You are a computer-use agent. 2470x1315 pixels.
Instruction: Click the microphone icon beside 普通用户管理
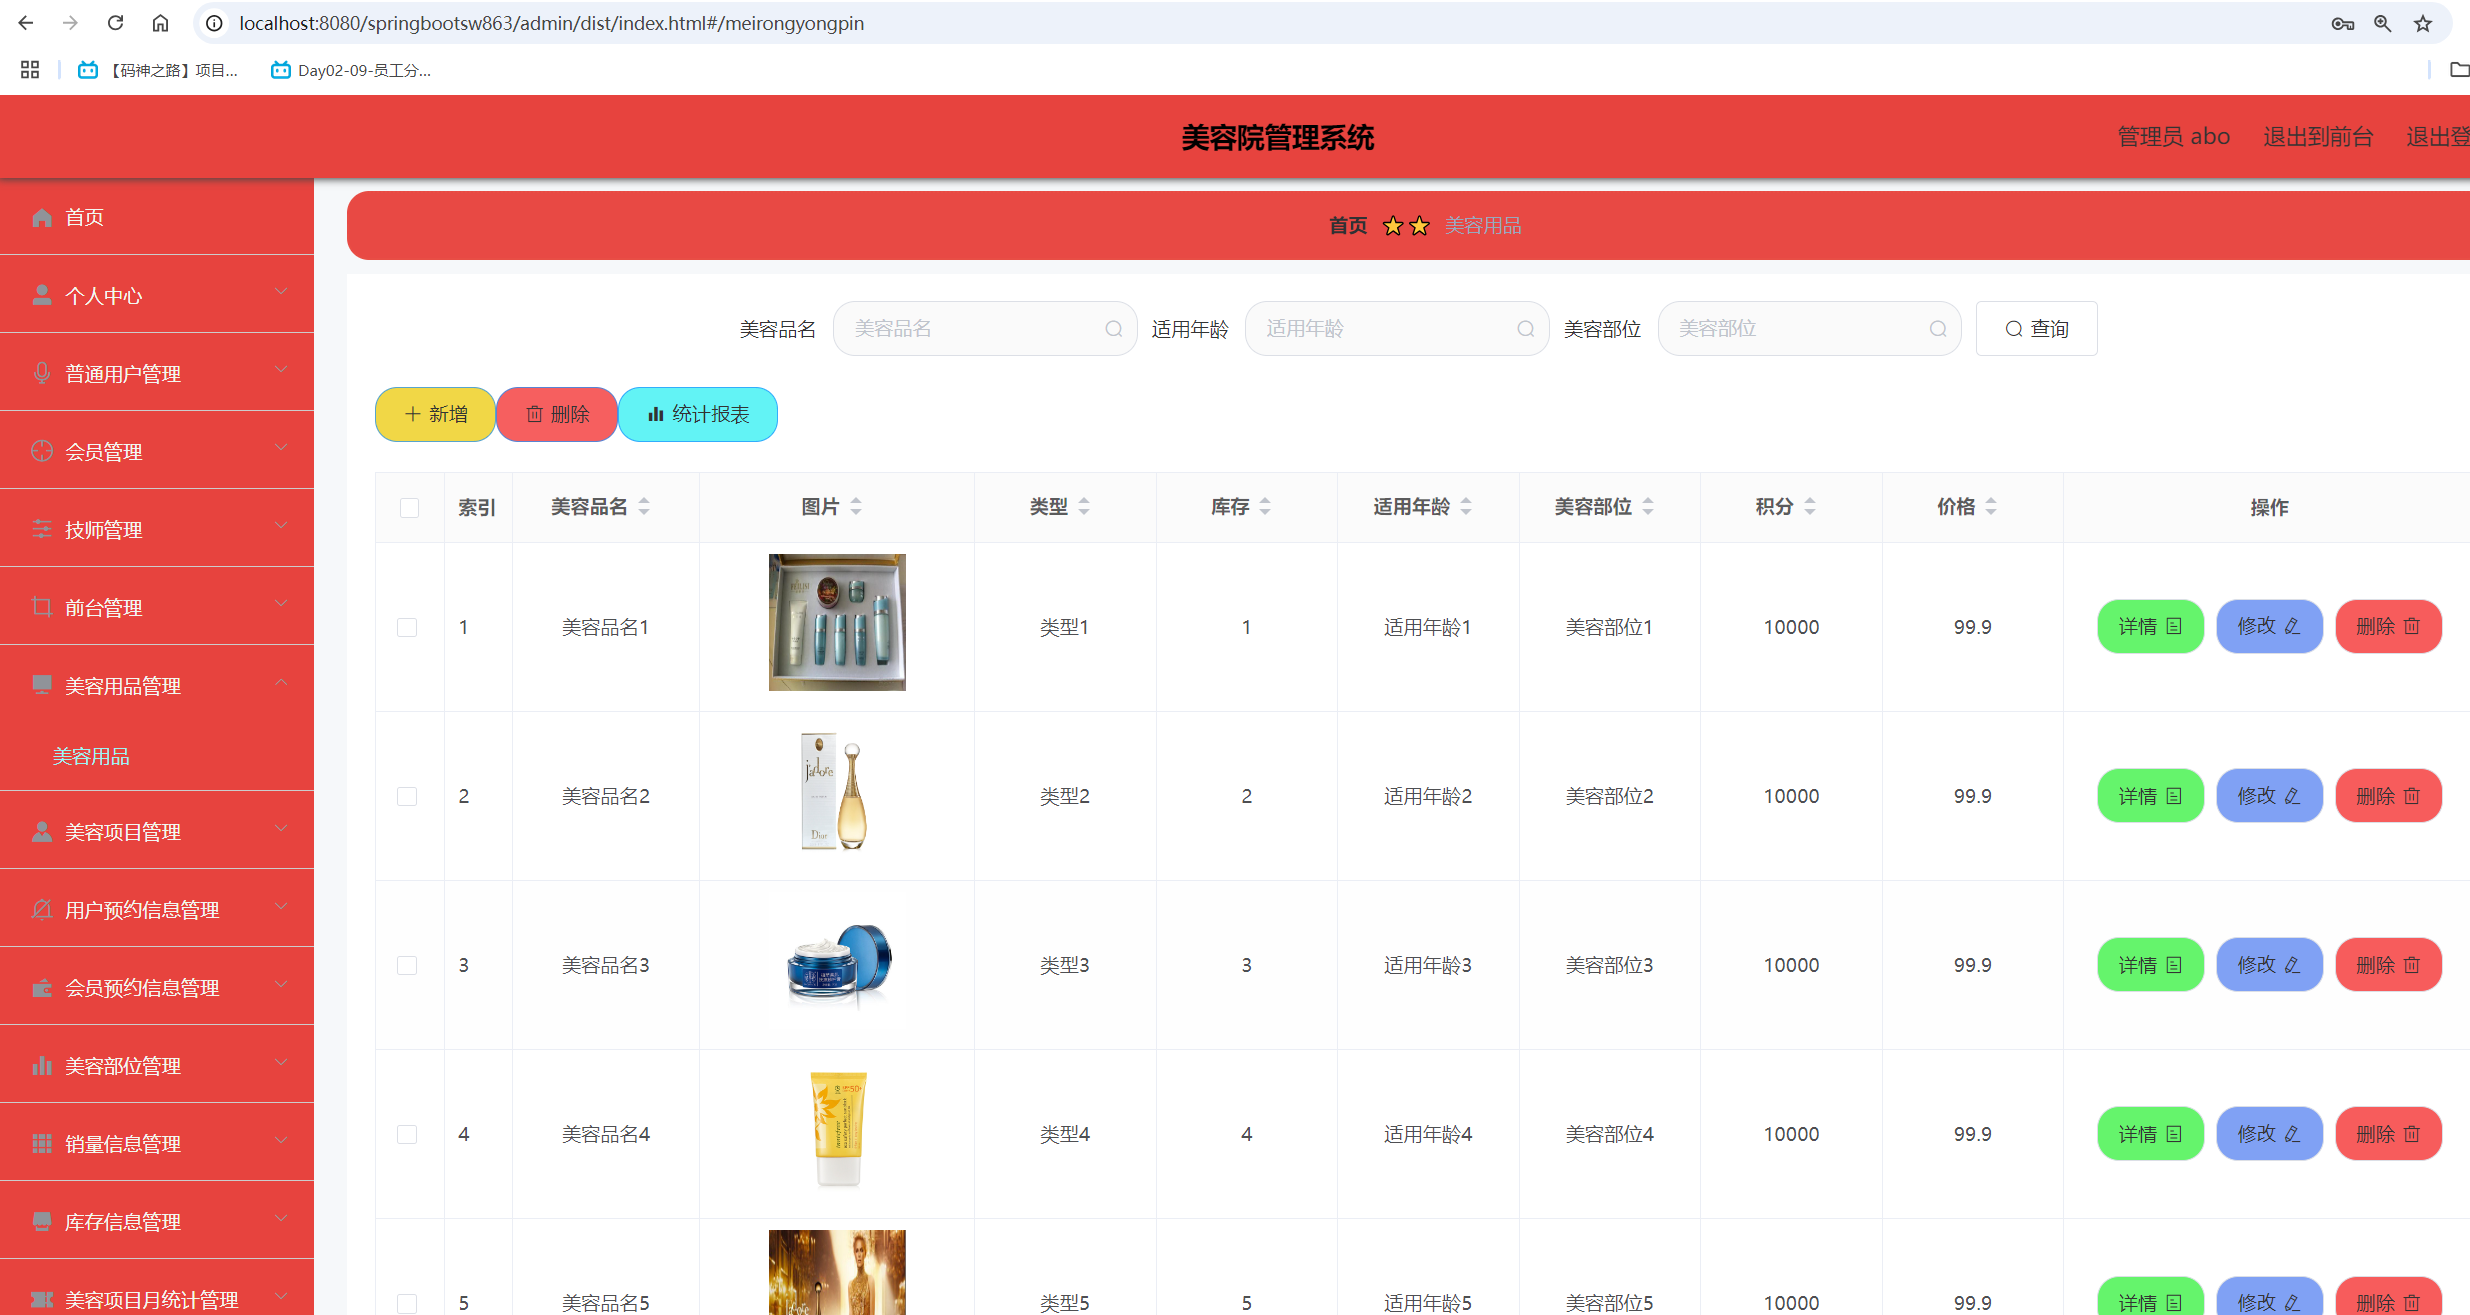coord(42,372)
